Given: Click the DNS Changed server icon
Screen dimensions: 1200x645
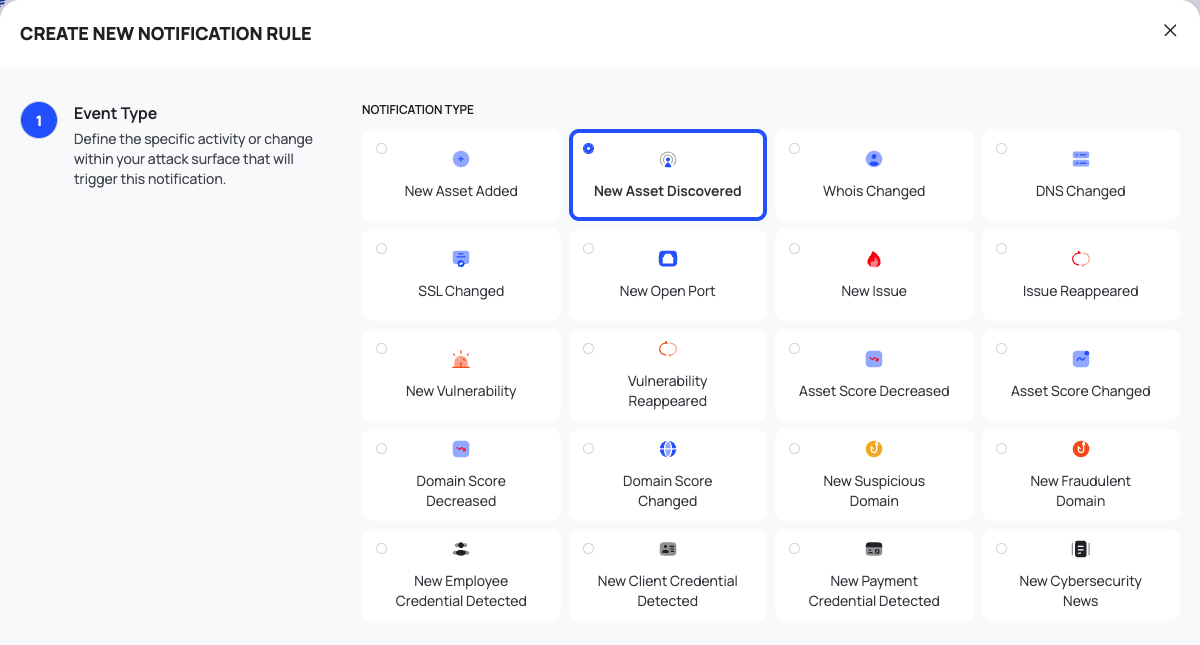Looking at the screenshot, I should (x=1081, y=159).
